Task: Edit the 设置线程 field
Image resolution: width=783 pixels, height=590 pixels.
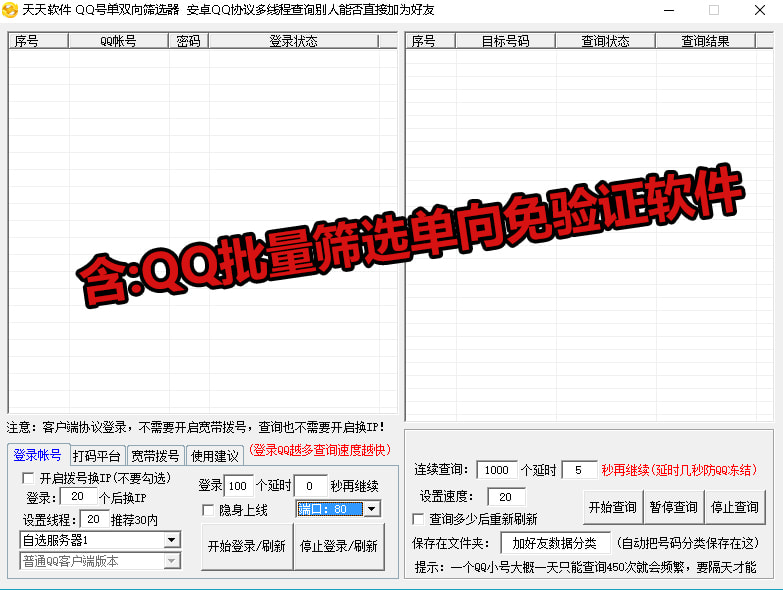Action: pyautogui.click(x=94, y=519)
